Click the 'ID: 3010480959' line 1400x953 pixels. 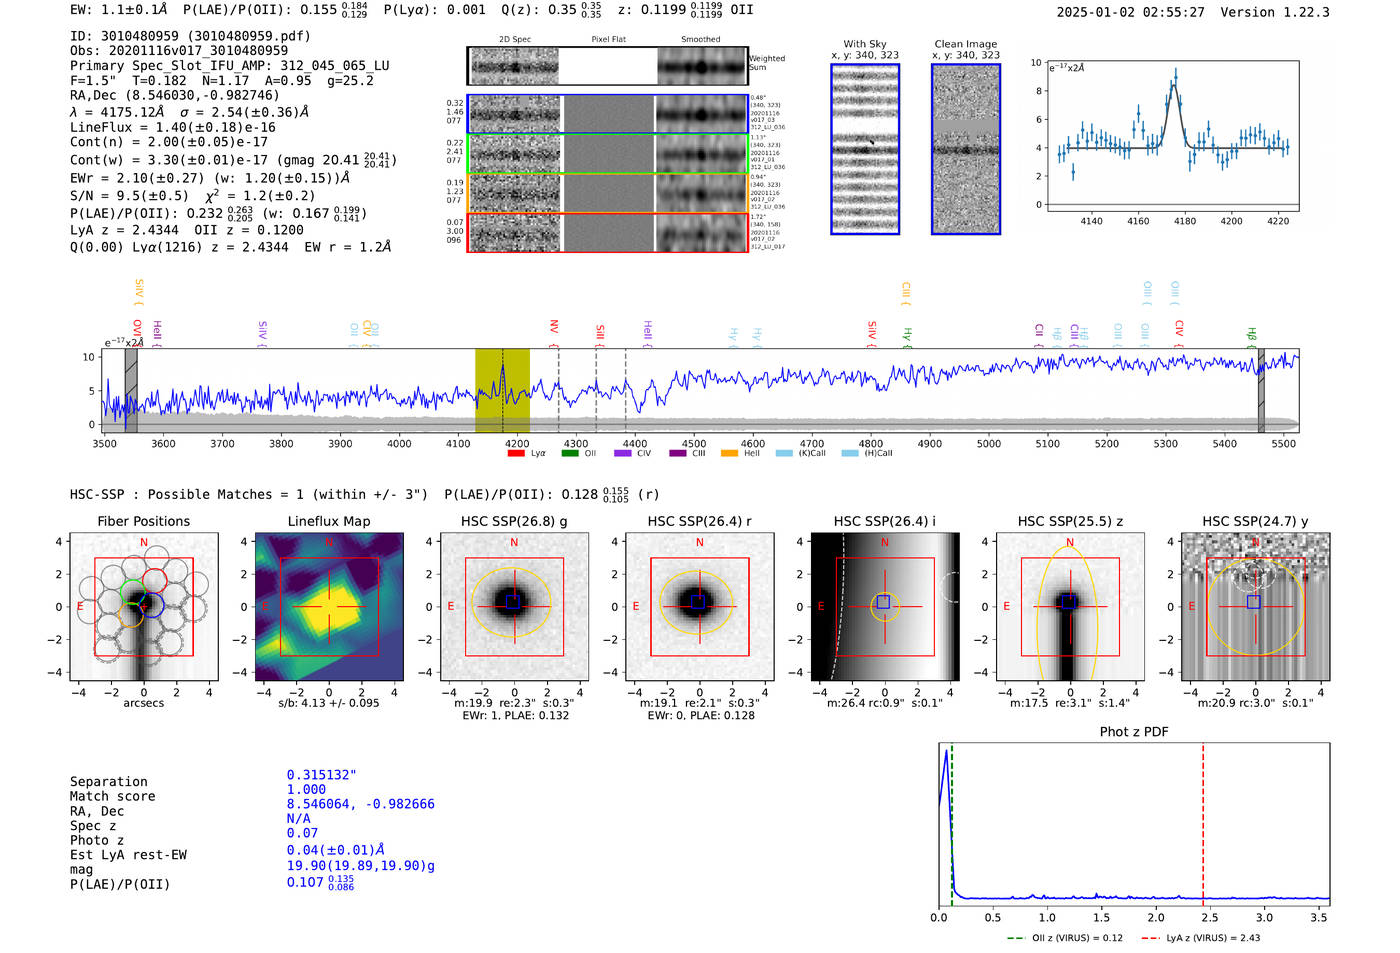[x=190, y=36]
